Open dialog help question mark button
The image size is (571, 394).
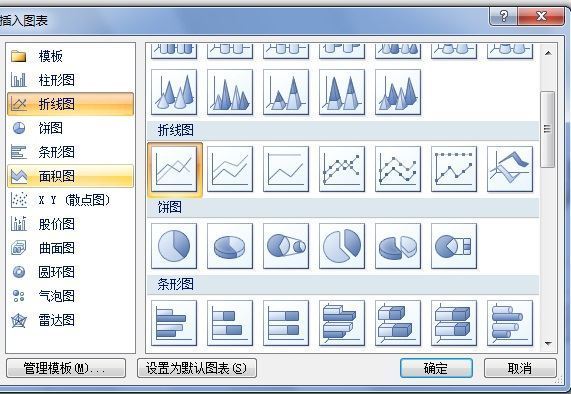504,16
